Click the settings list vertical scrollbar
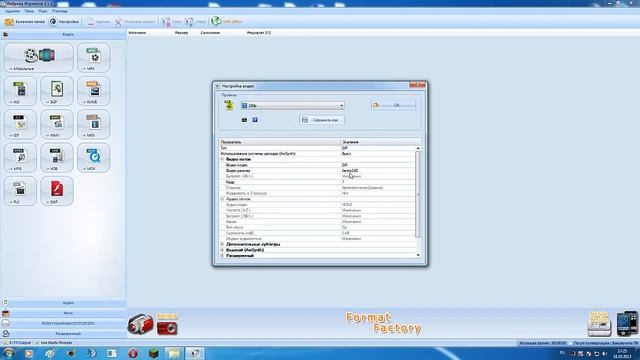640x360 pixels. coord(418,194)
